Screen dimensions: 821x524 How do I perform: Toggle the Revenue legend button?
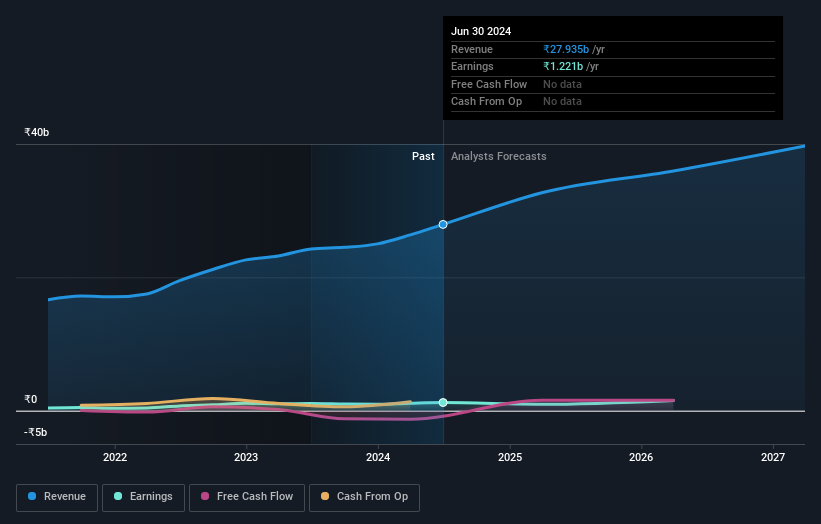(57, 497)
